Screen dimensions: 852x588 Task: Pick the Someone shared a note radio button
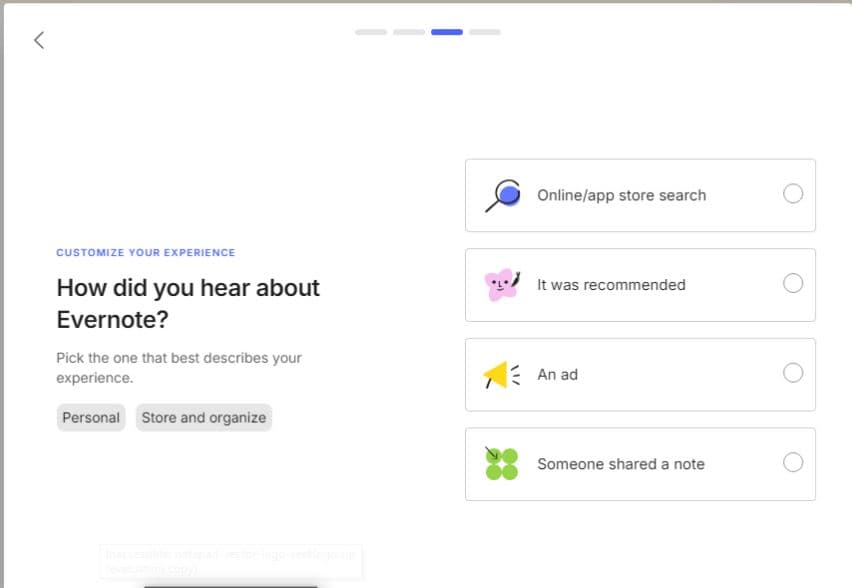(x=792, y=463)
